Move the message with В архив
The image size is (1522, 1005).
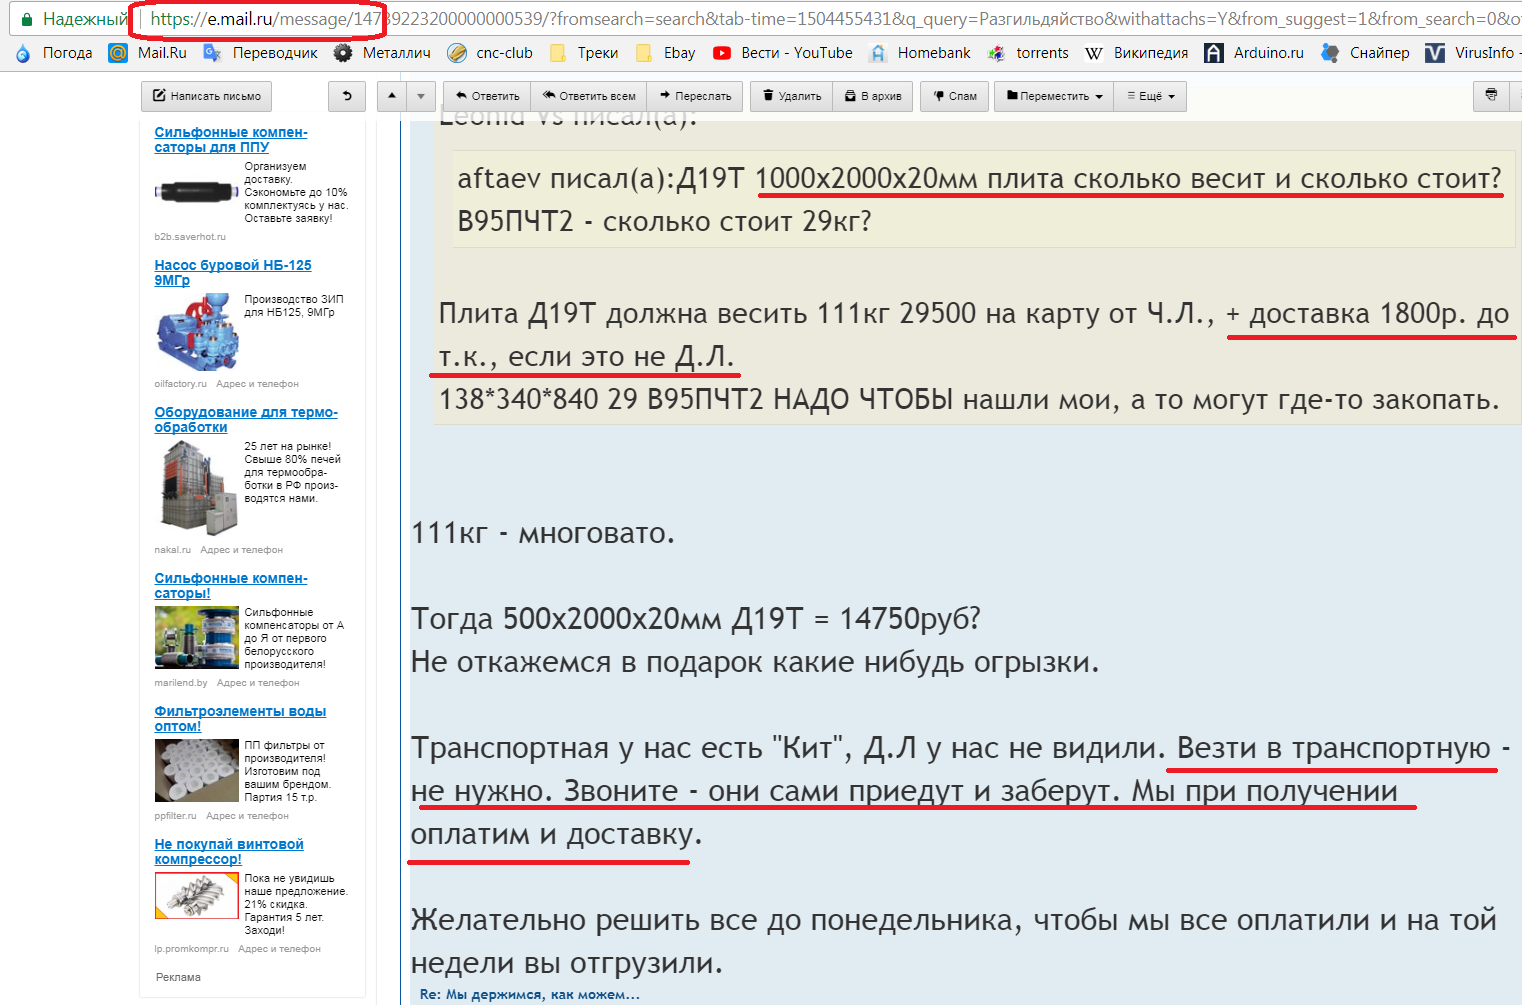coord(873,96)
